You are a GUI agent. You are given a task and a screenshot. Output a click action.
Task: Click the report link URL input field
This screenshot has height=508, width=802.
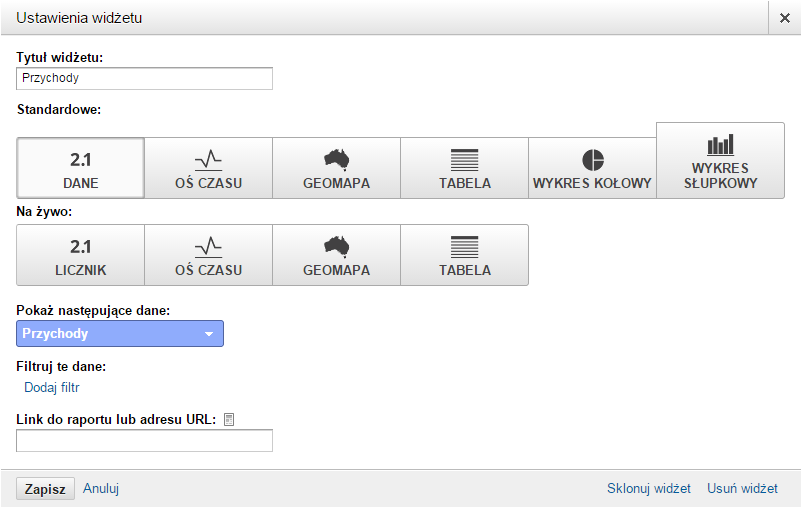pyautogui.click(x=144, y=440)
